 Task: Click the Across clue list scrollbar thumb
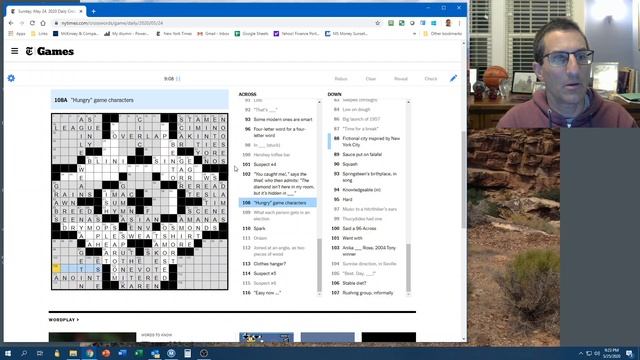click(320, 266)
